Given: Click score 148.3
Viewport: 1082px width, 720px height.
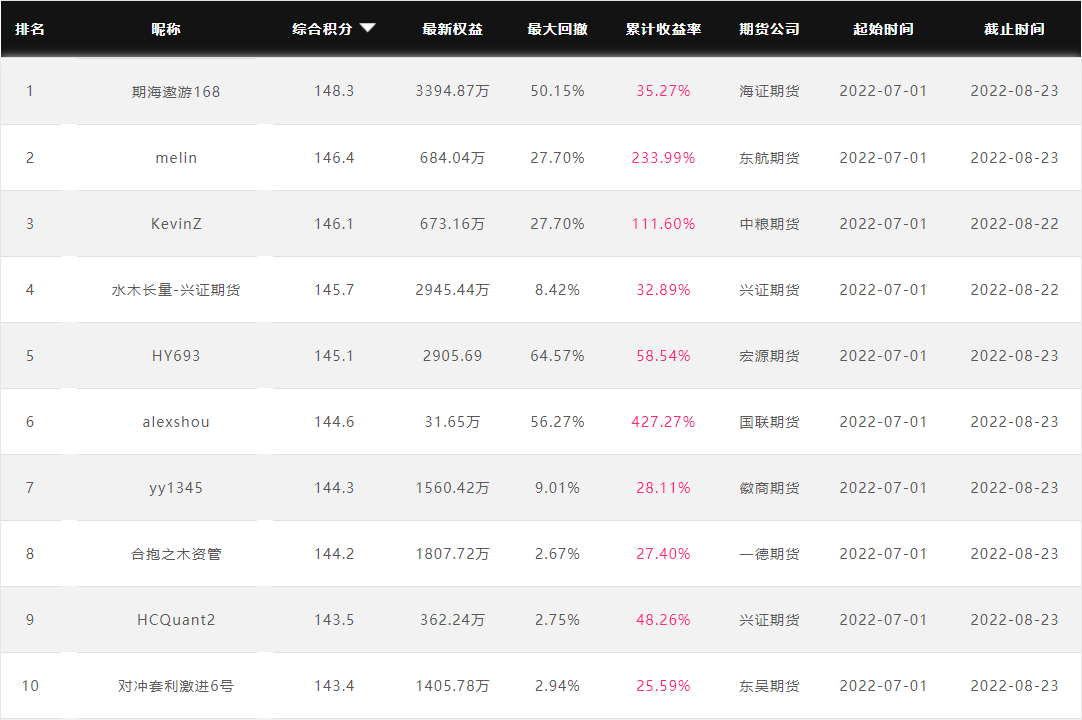Looking at the screenshot, I should point(334,91).
